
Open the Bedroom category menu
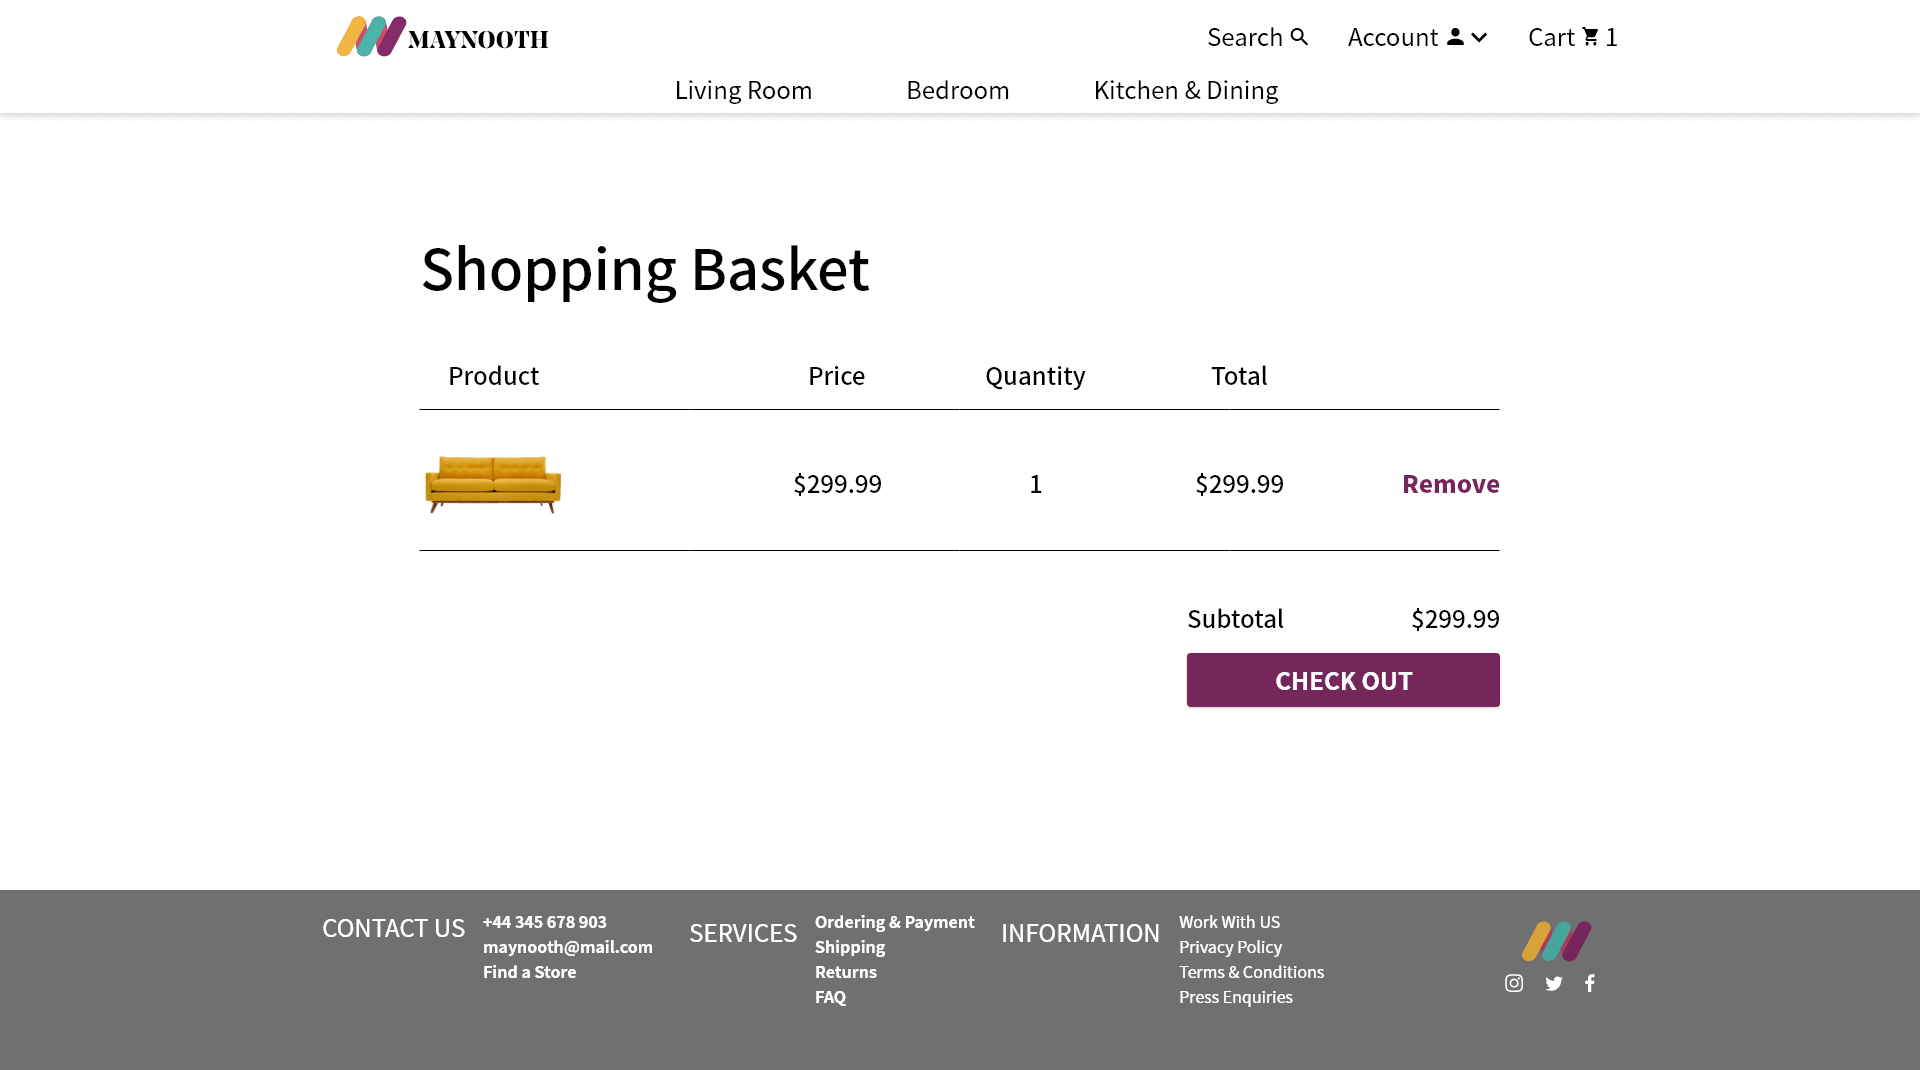pos(957,90)
